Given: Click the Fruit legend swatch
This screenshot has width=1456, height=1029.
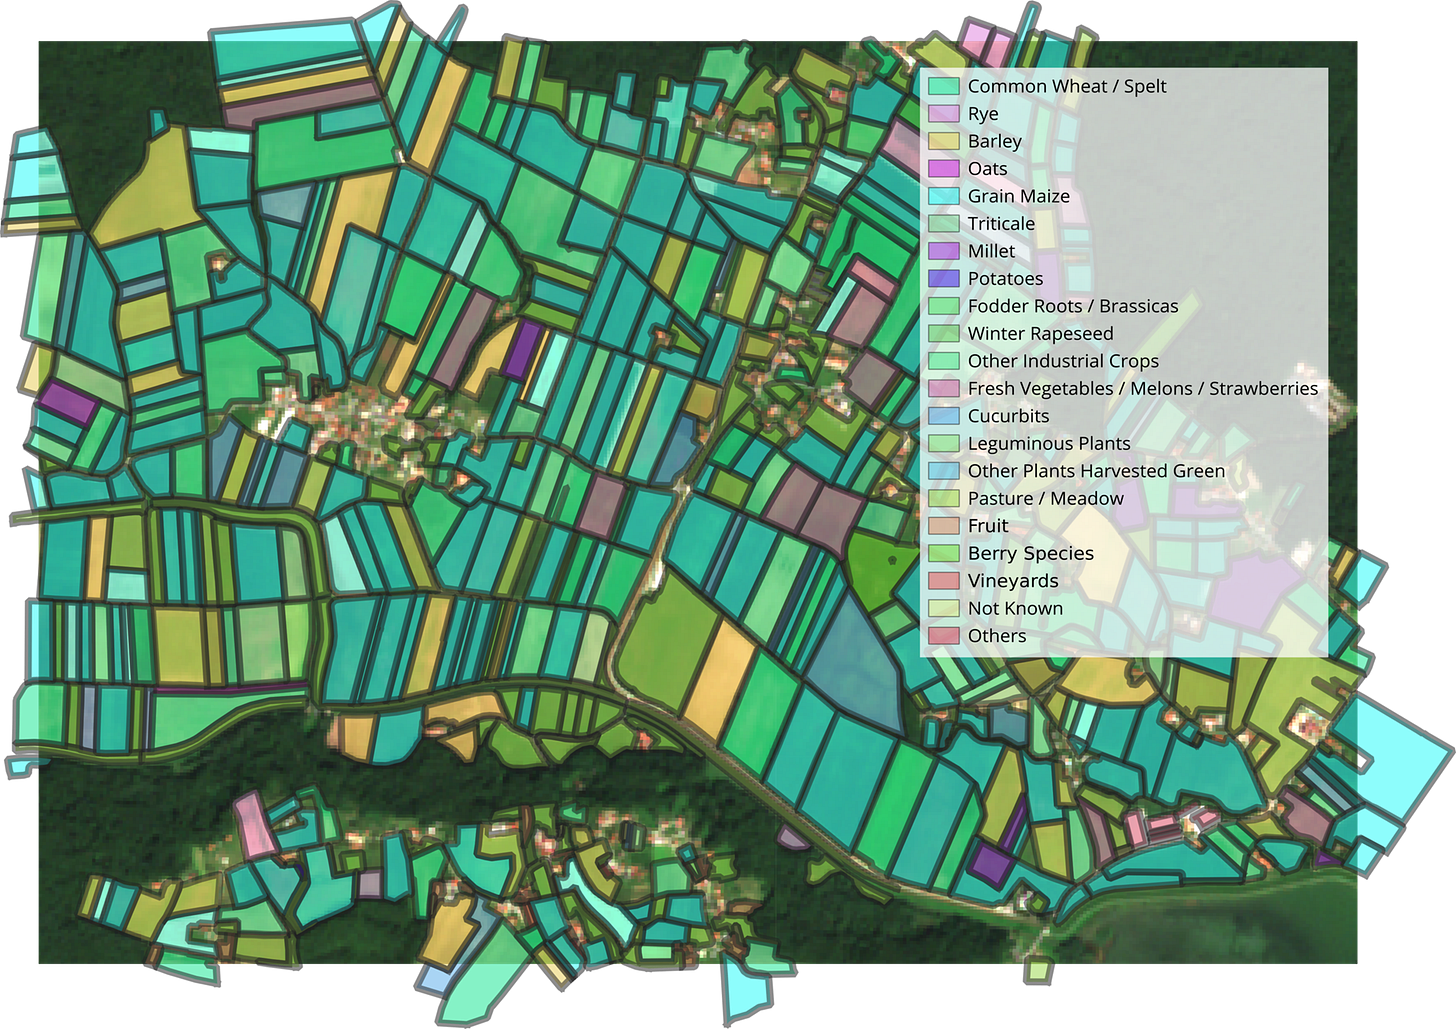Looking at the screenshot, I should pyautogui.click(x=944, y=526).
